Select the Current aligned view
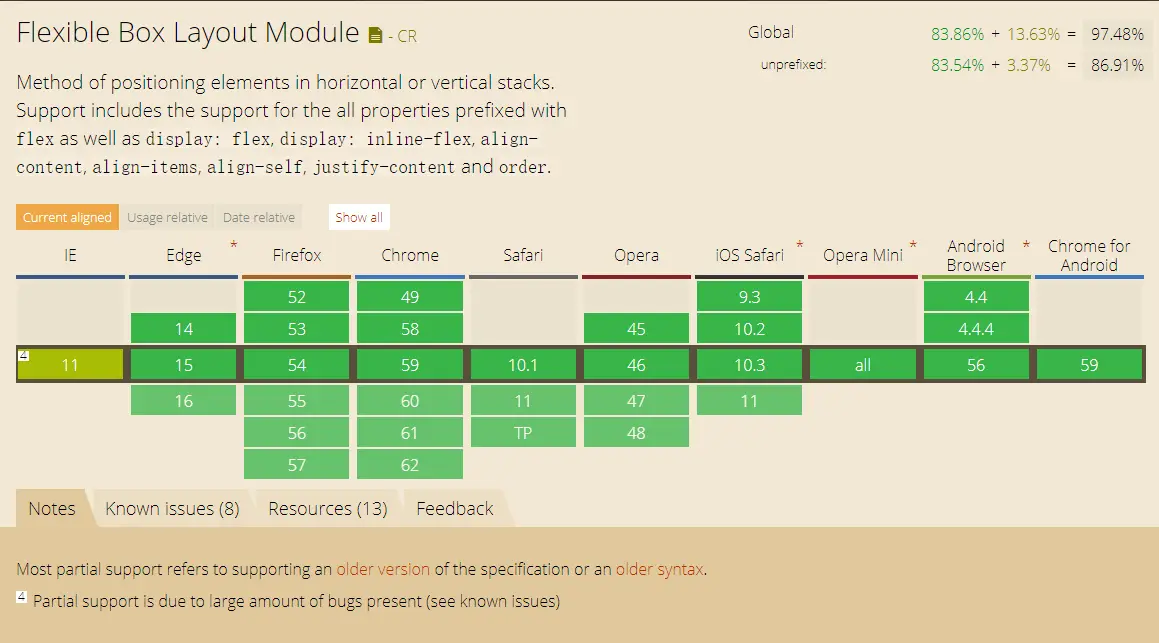This screenshot has height=643, width=1159. tap(67, 217)
